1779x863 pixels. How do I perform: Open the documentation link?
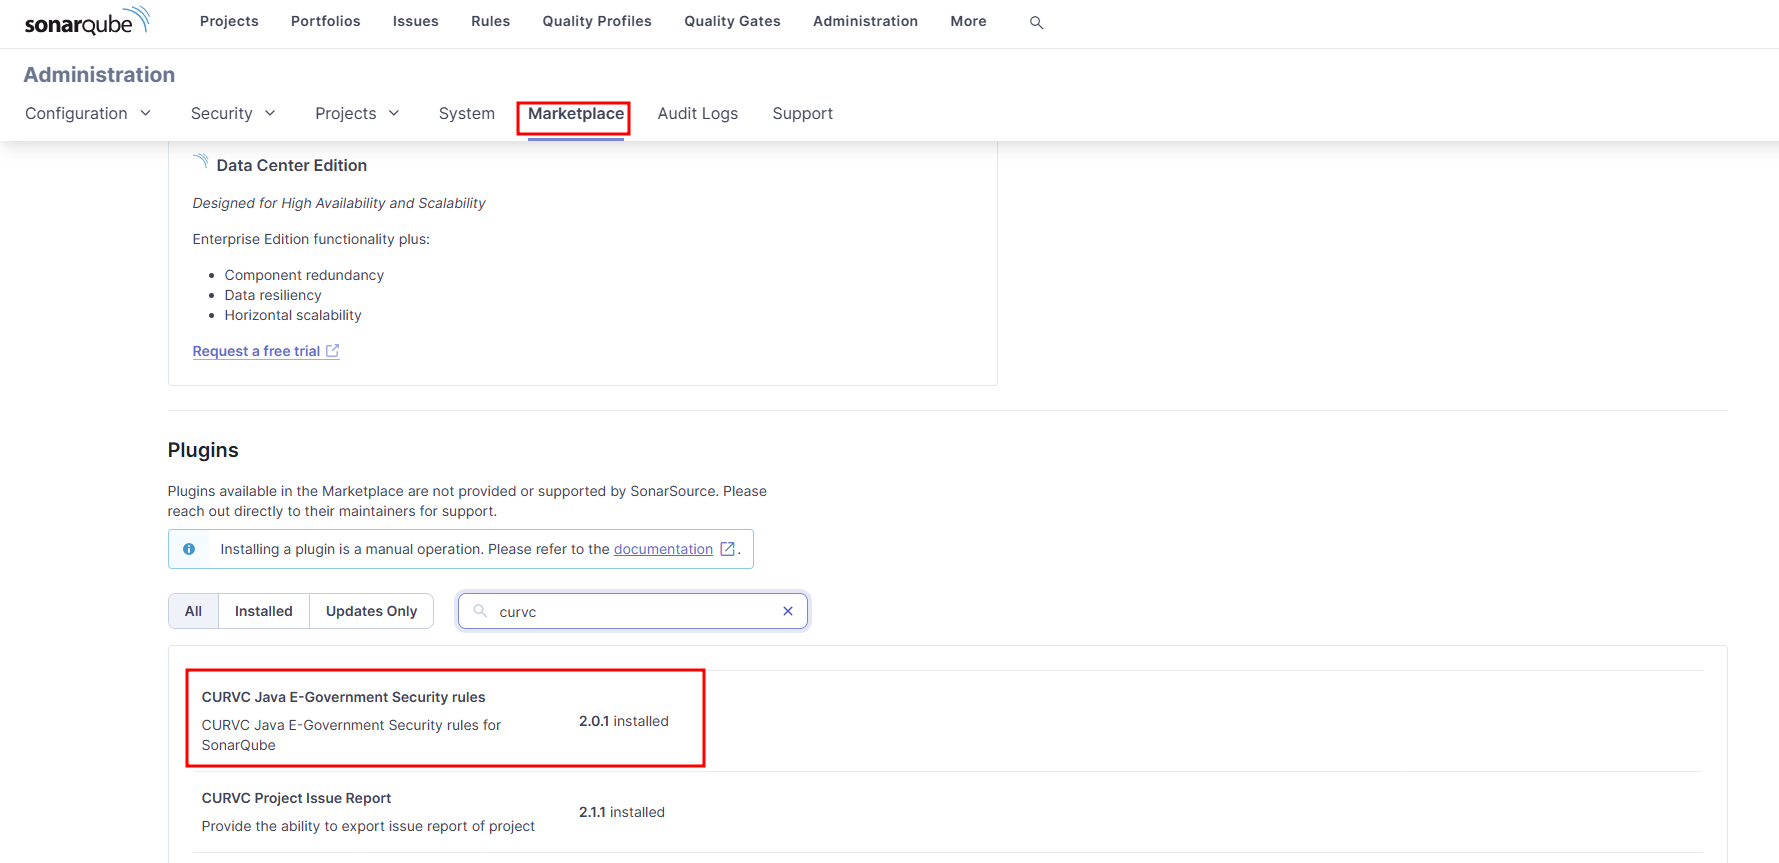coord(663,549)
